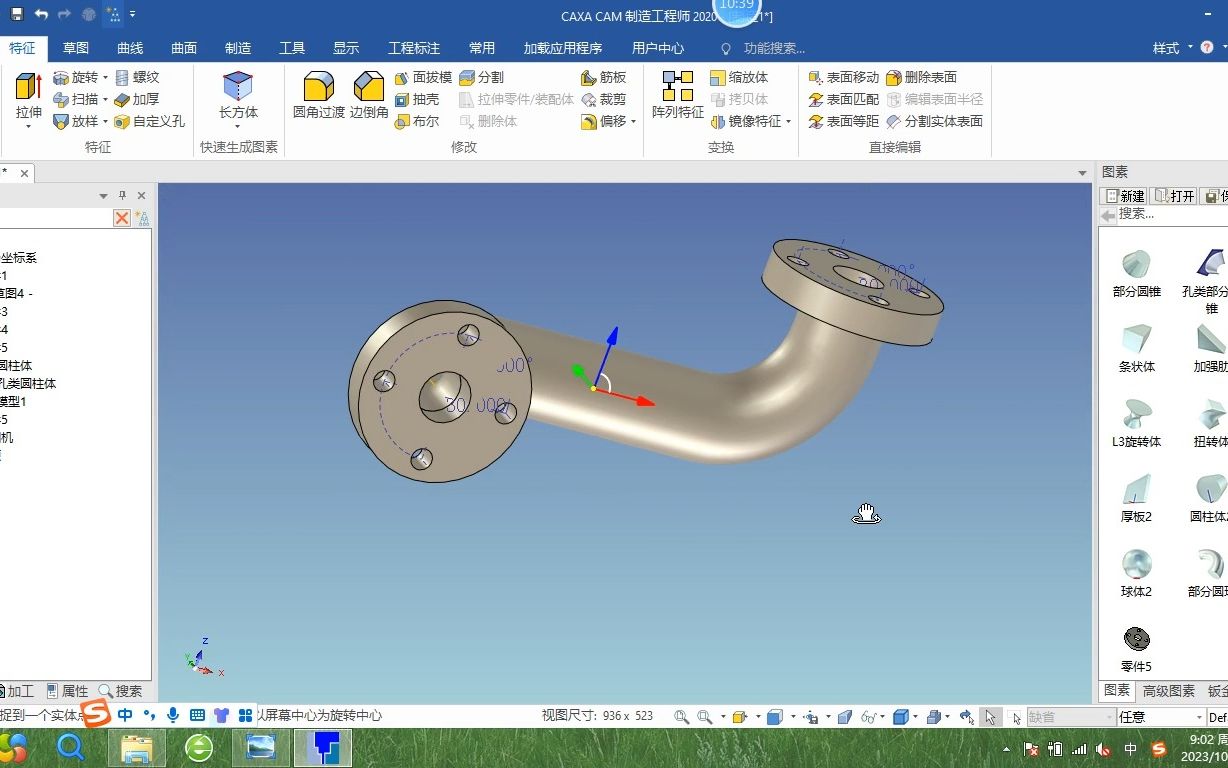The width and height of the screenshot is (1228, 768).
Task: Select the 球体2 catalog element
Action: tap(1137, 574)
